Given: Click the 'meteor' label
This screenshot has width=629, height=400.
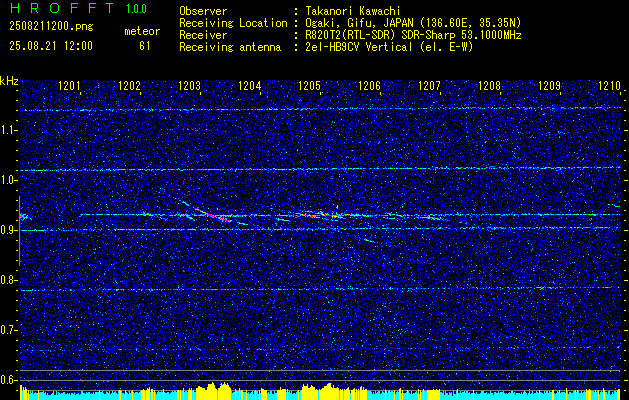Looking at the screenshot, I should click(142, 31).
